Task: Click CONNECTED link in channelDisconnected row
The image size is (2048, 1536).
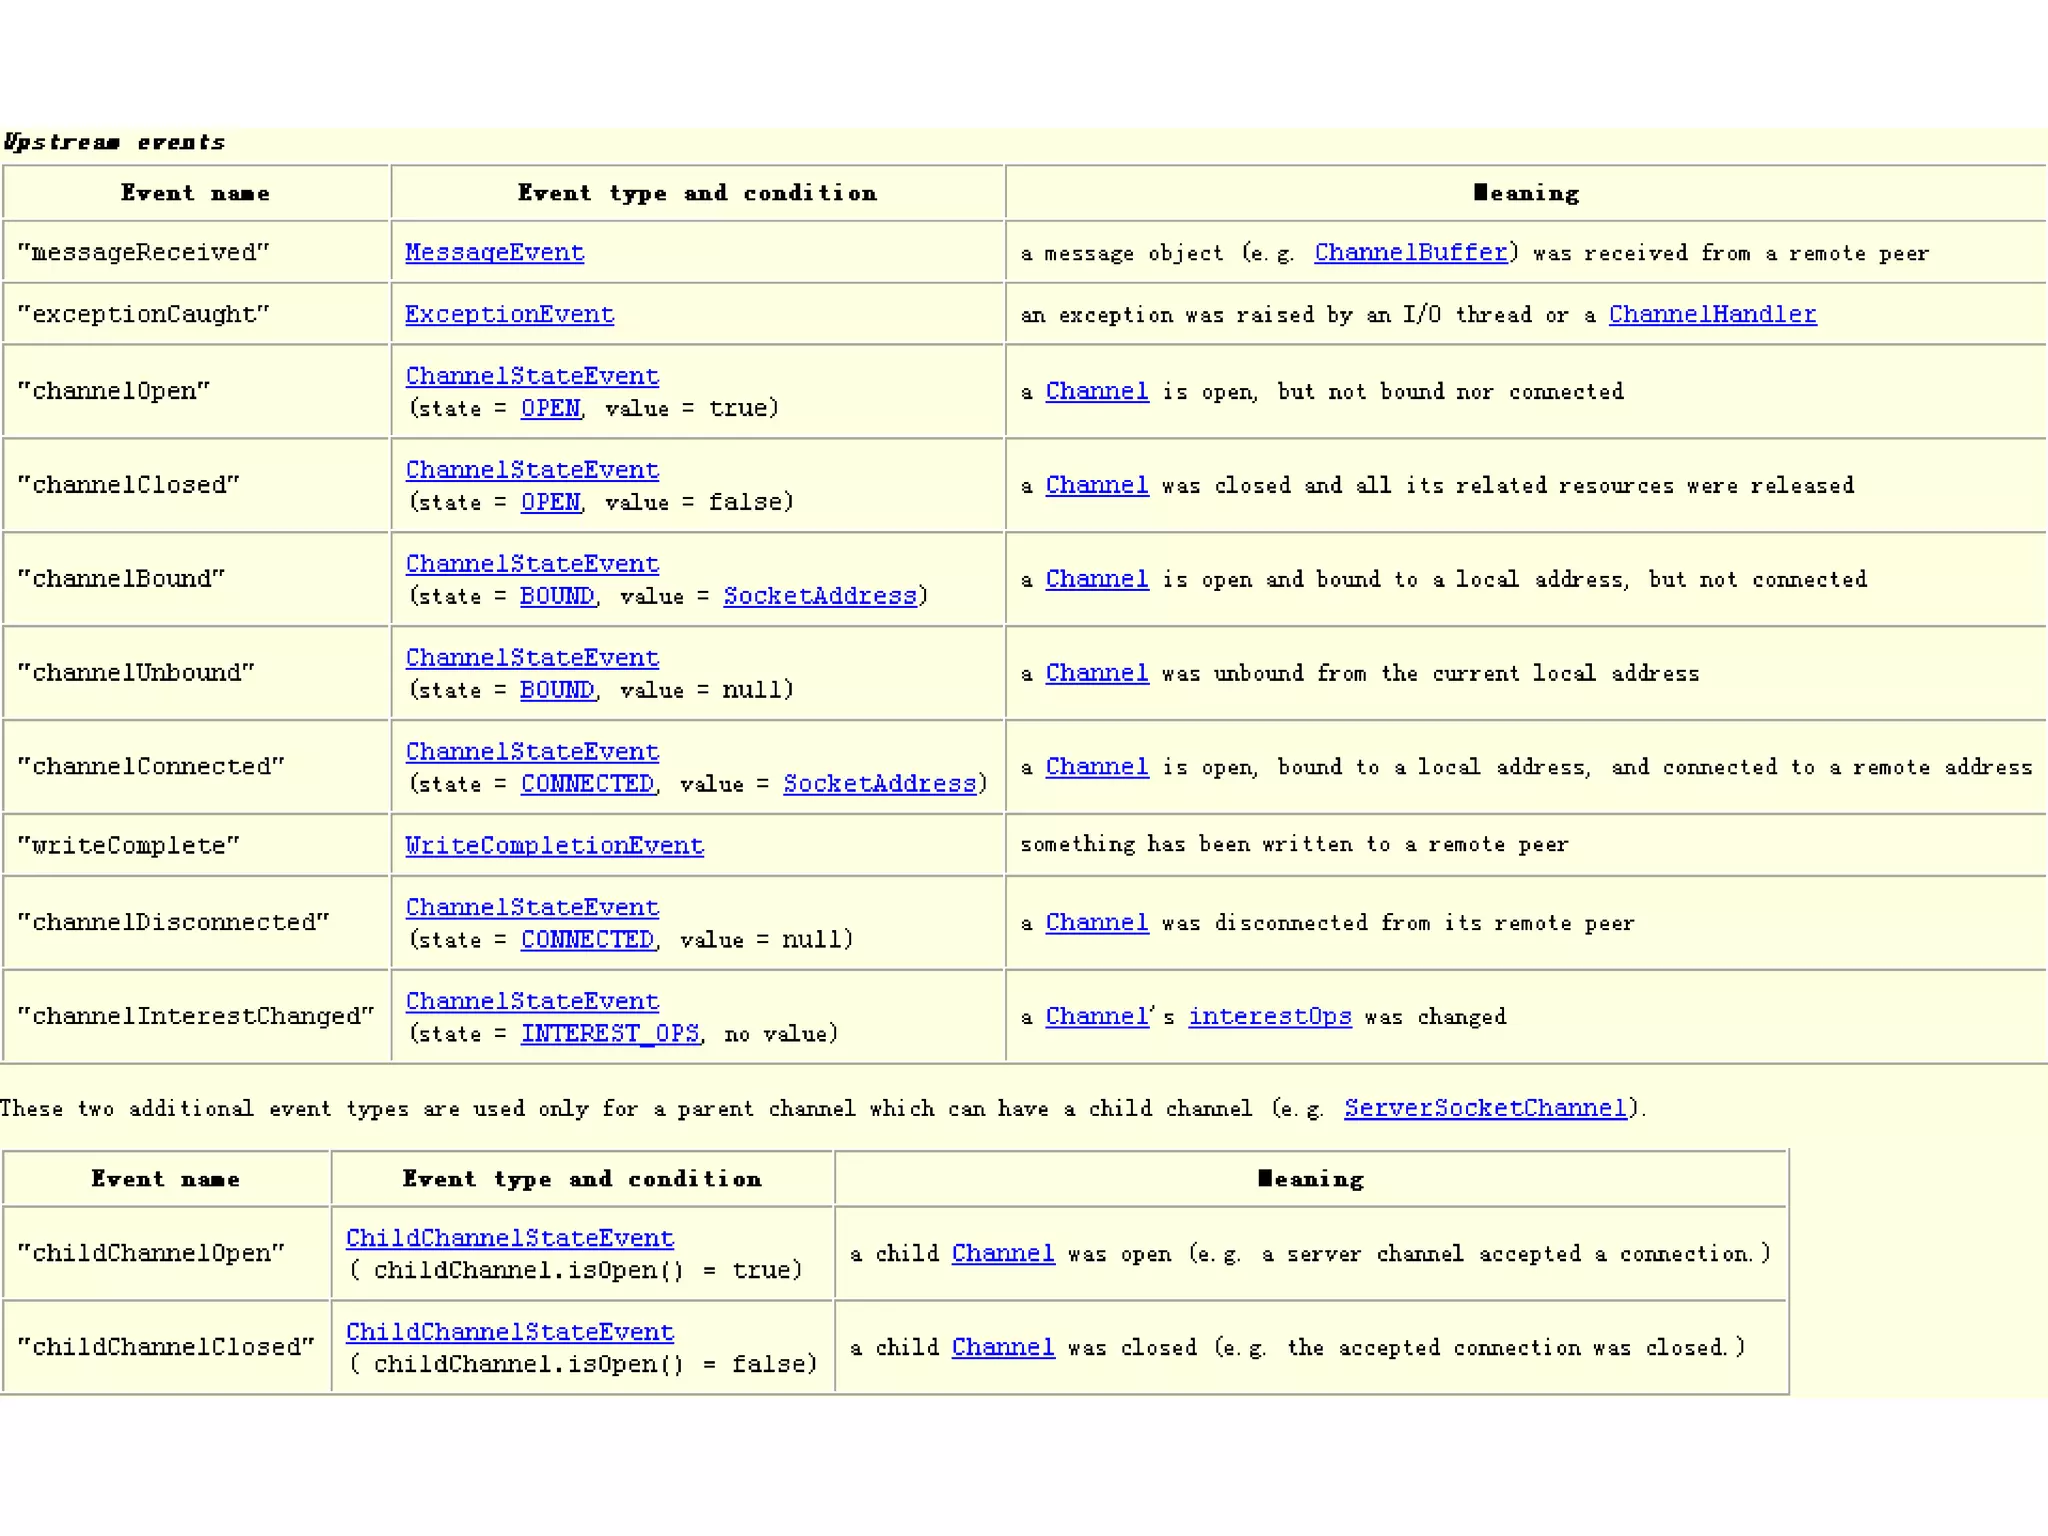Action: 587,940
